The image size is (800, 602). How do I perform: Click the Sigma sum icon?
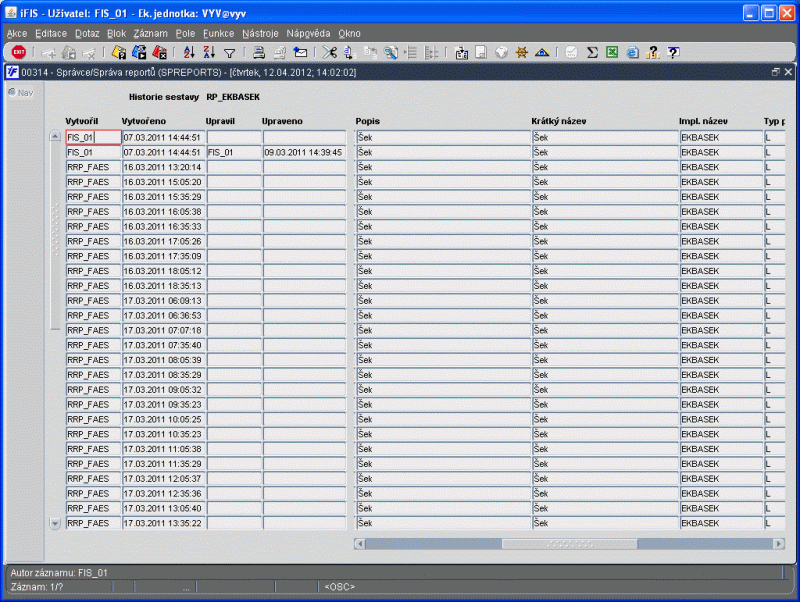(592, 52)
